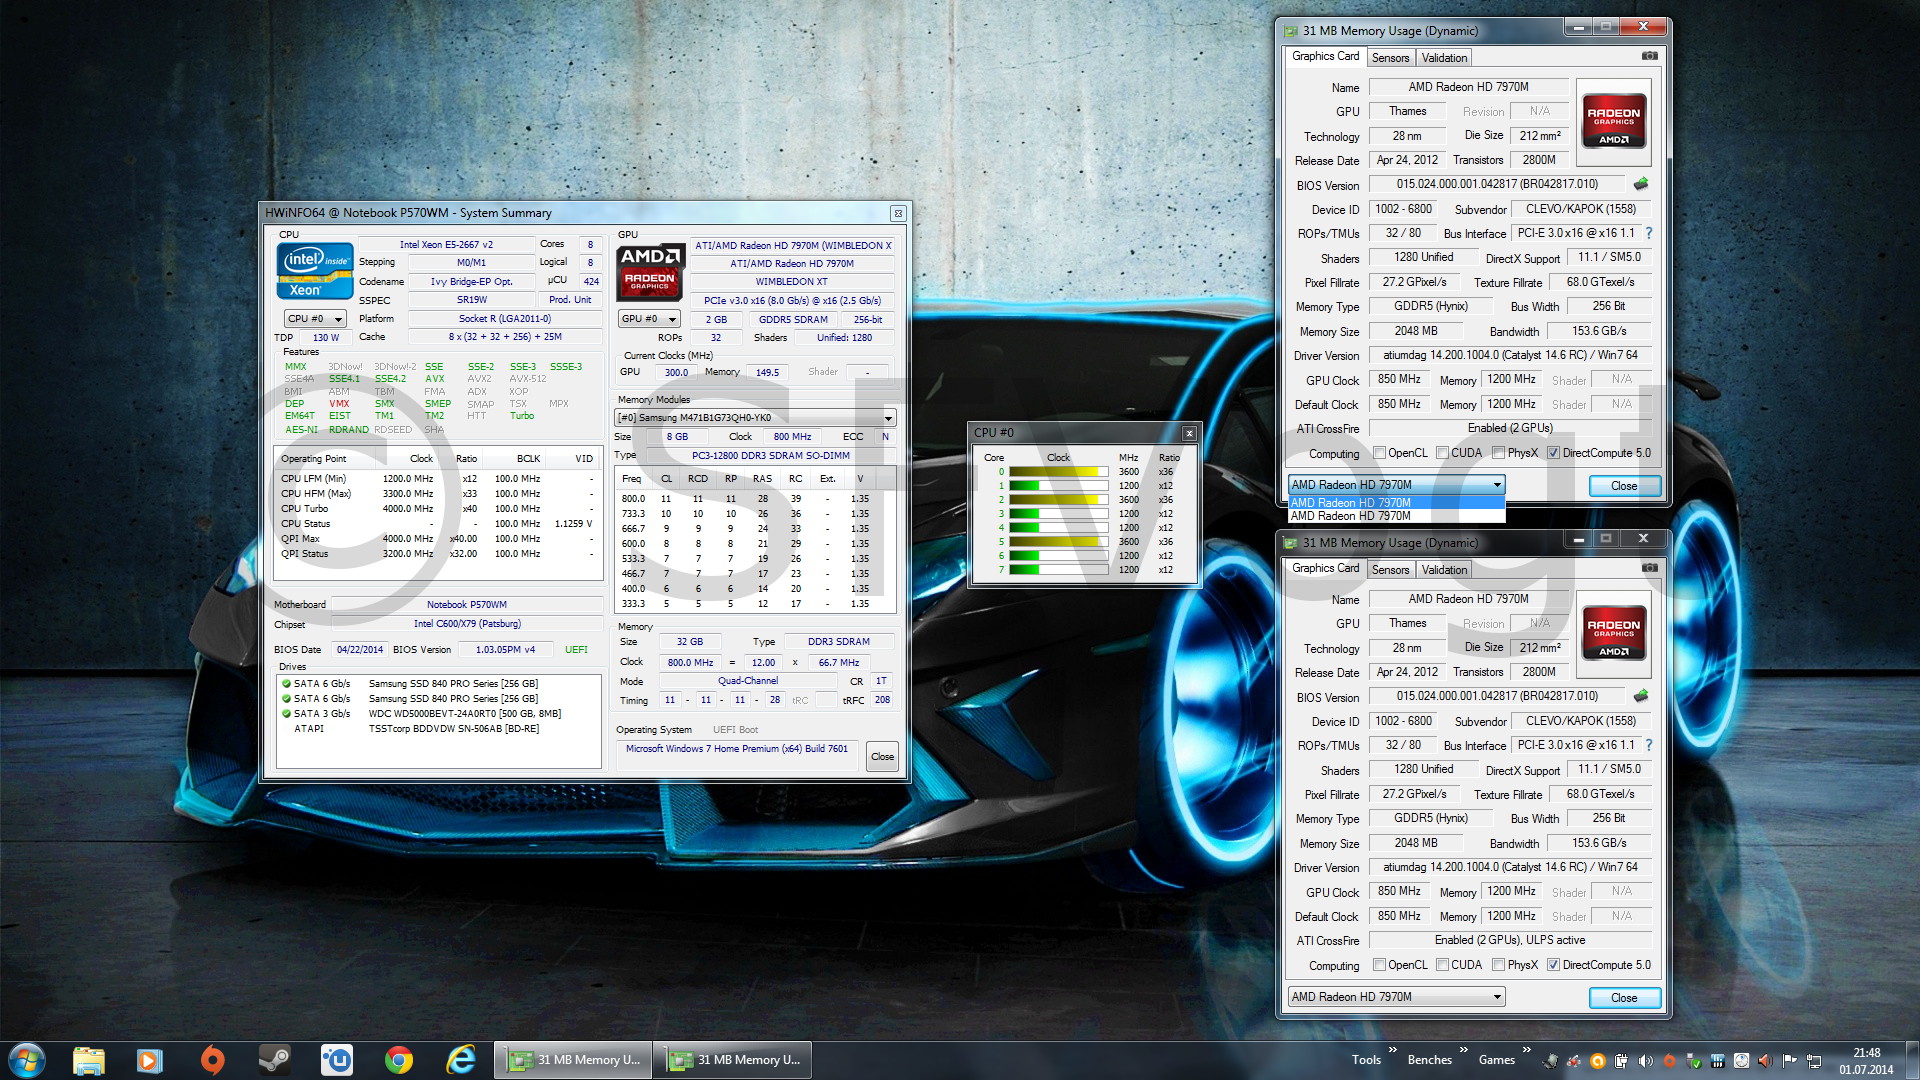
Task: Click the screenshot camera icon in lower GPU-Z
Action: point(1650,568)
